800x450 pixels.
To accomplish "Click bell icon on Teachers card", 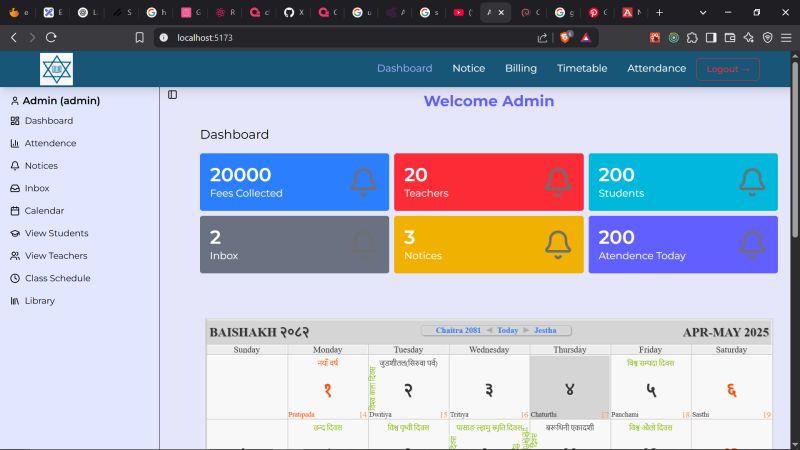I will pos(558,182).
